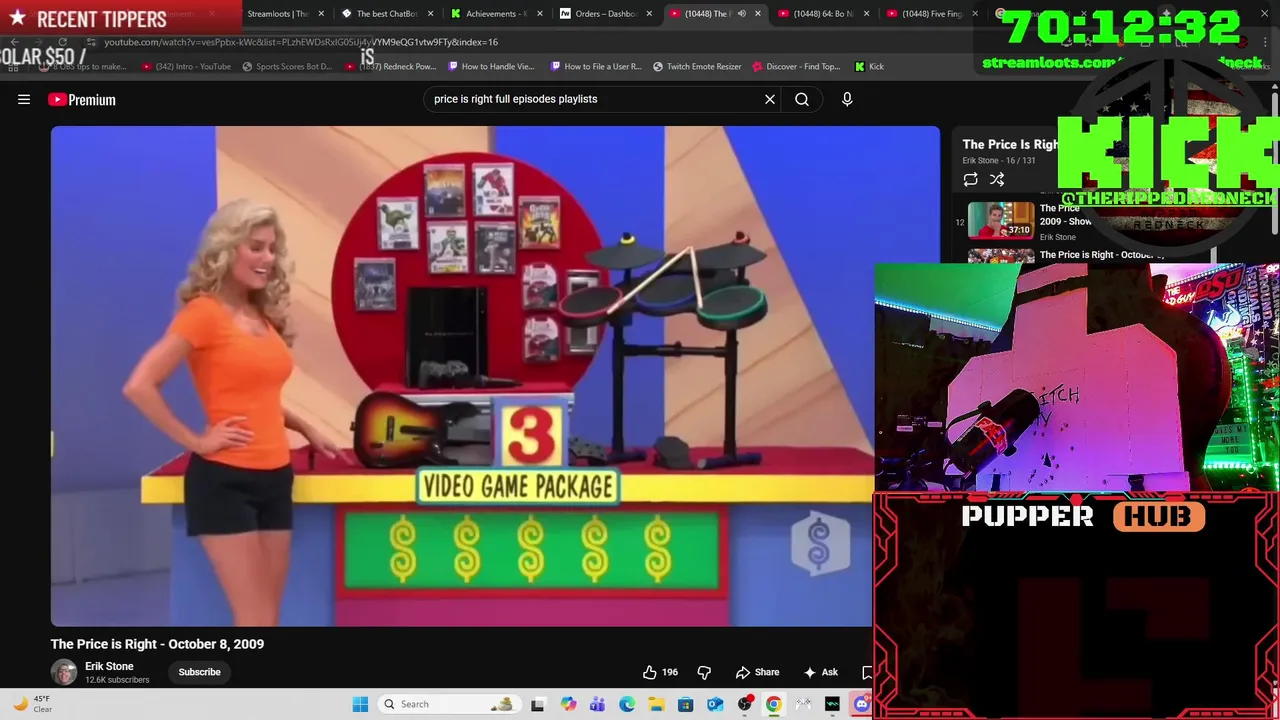The width and height of the screenshot is (1280, 720).
Task: Share the video
Action: click(757, 672)
